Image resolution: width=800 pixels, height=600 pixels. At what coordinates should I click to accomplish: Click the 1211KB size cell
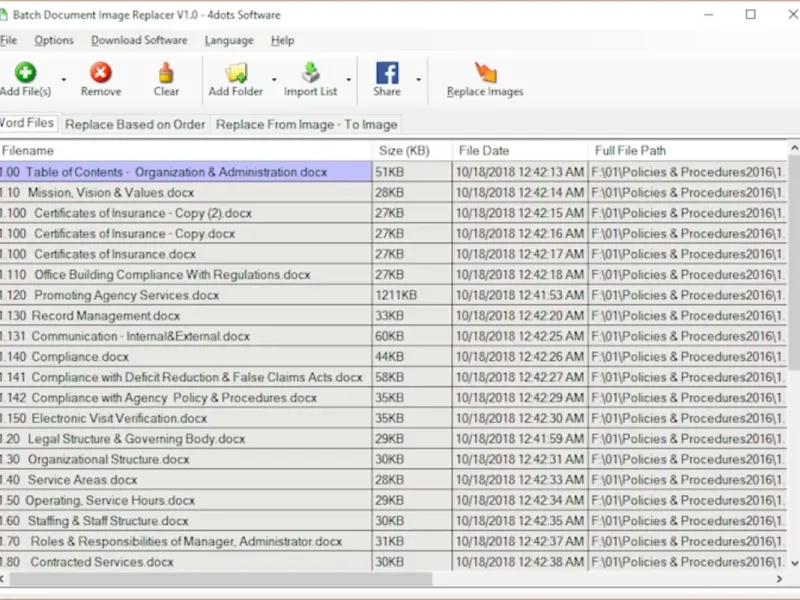click(x=412, y=295)
